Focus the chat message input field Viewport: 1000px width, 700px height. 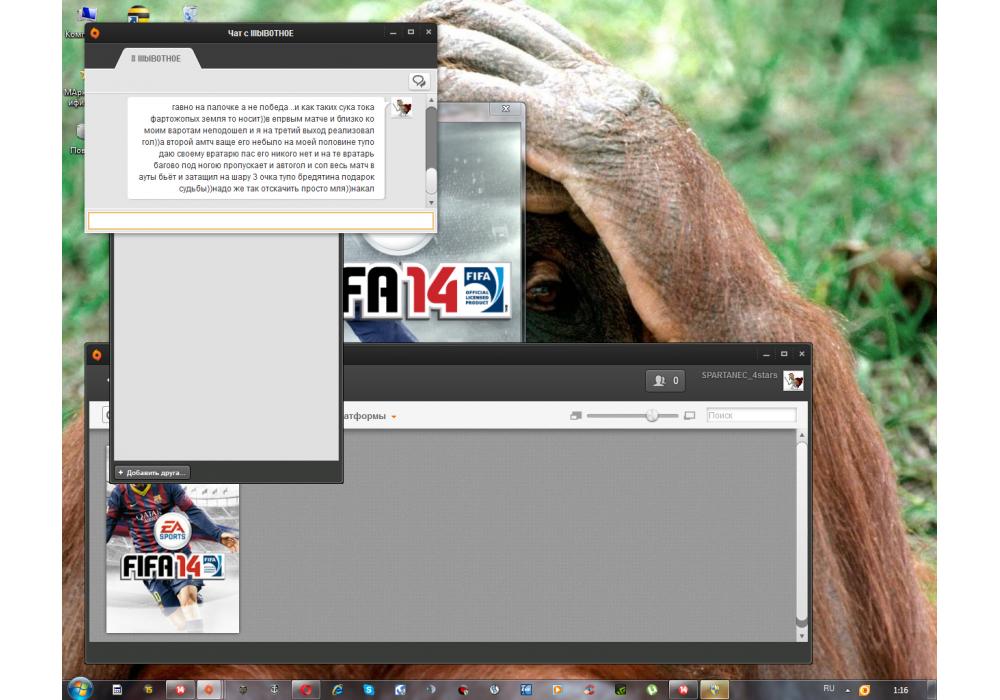click(260, 221)
